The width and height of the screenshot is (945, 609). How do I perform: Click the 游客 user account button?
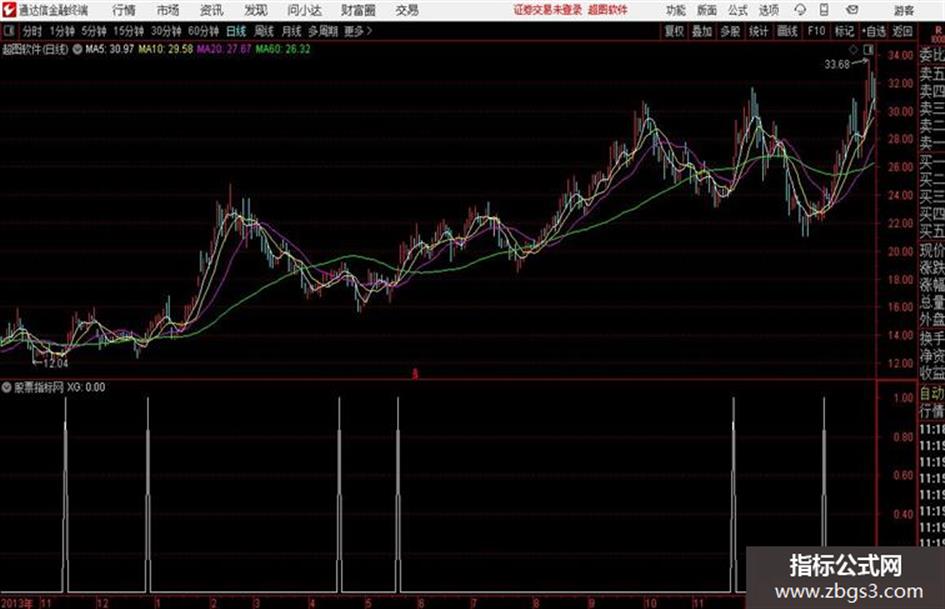[904, 10]
